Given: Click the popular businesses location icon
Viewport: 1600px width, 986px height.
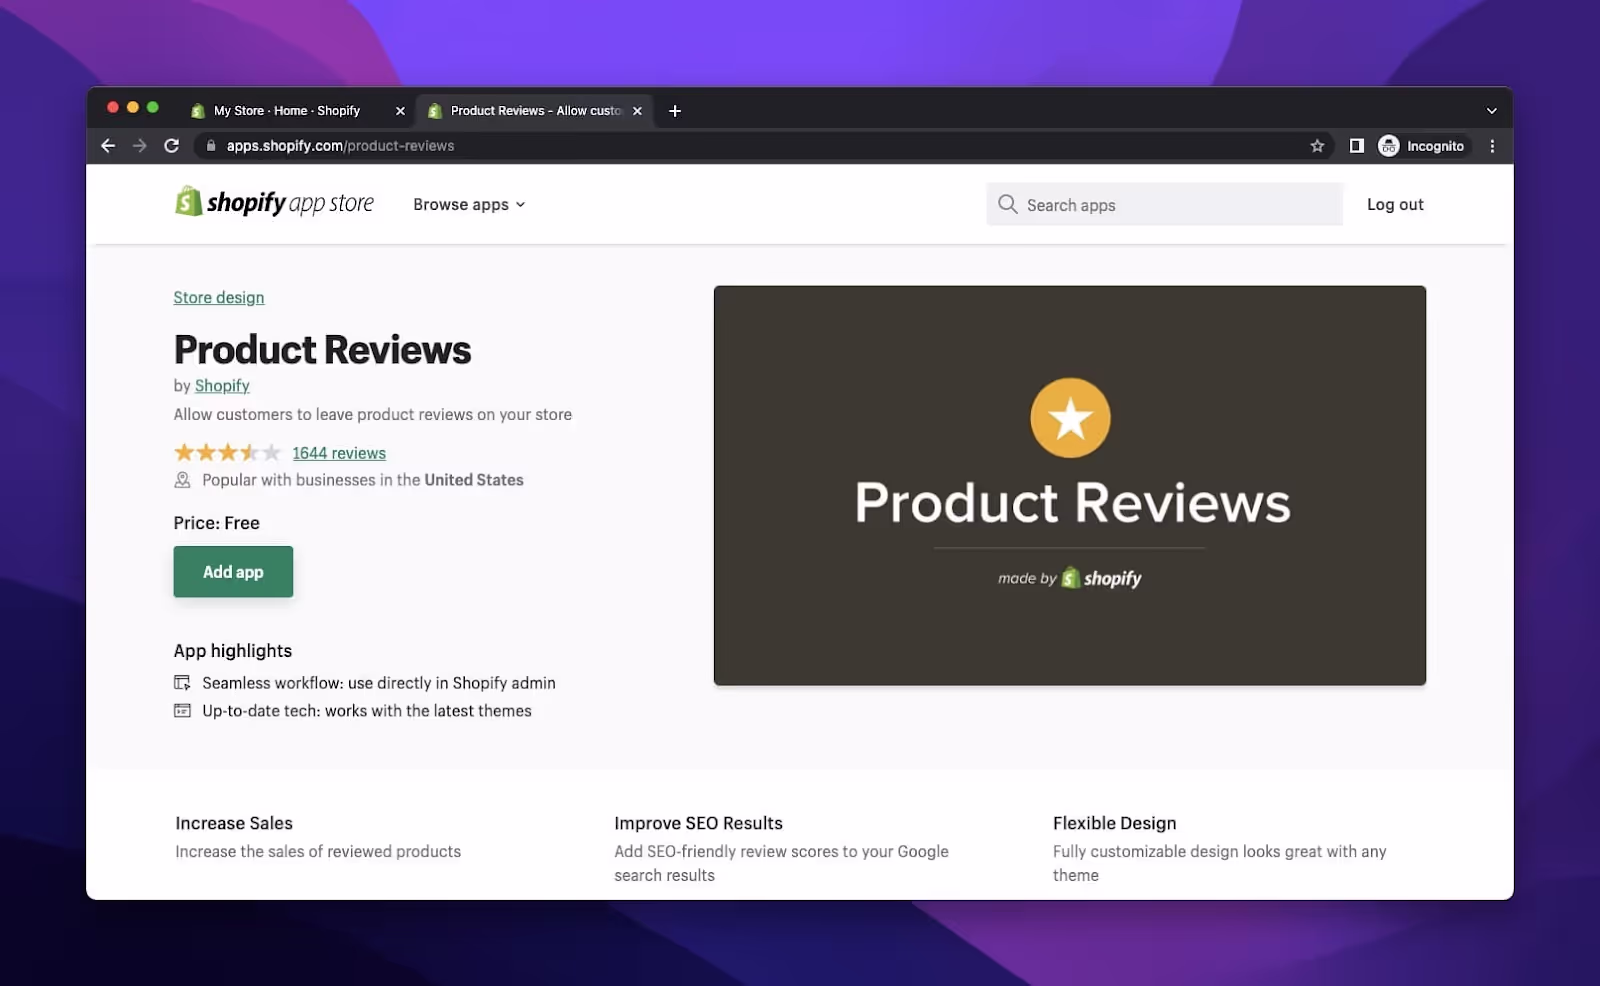Looking at the screenshot, I should click(182, 481).
